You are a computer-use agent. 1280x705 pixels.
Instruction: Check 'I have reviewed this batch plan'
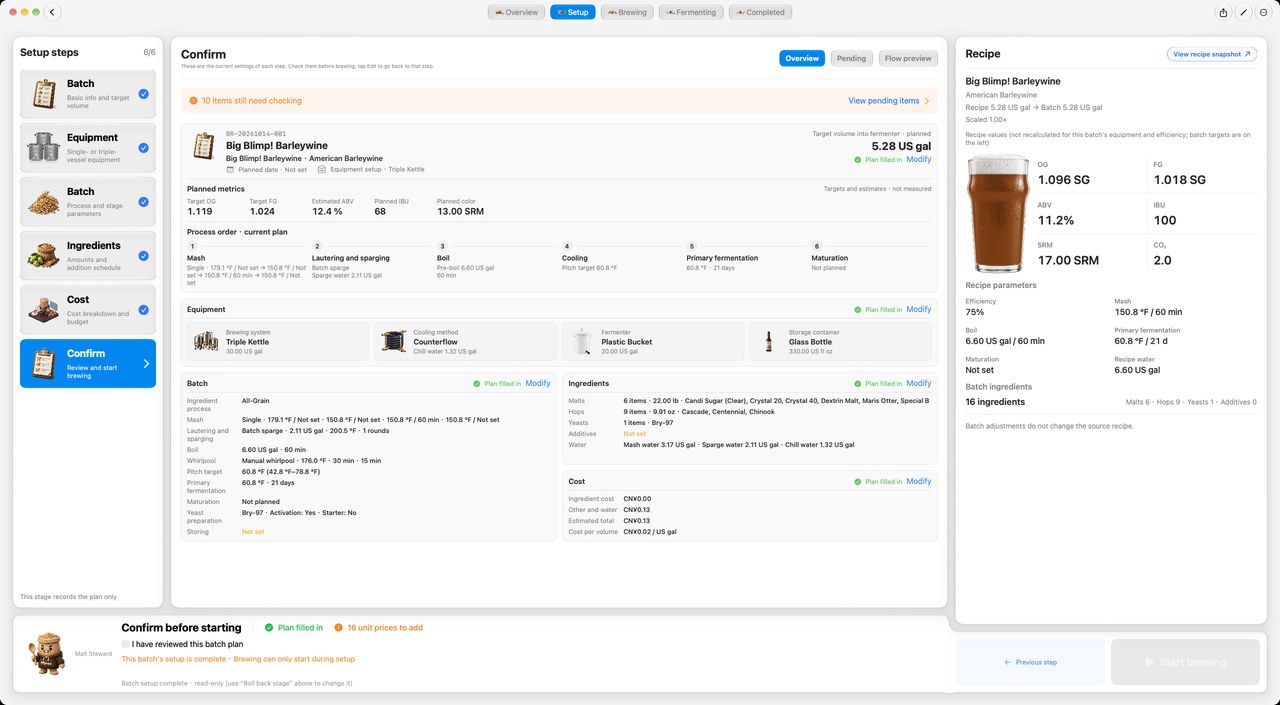125,644
